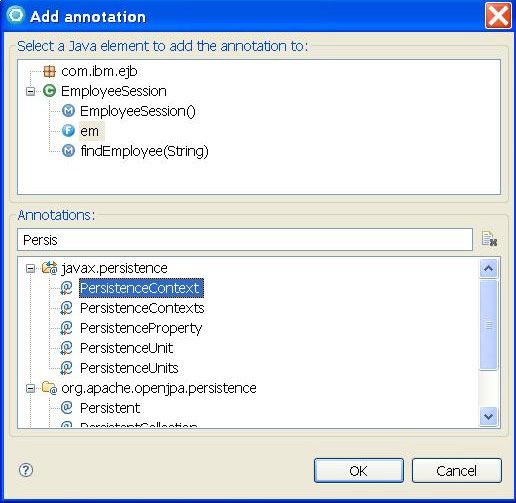Click the com.ibm.ejb package icon
The width and height of the screenshot is (516, 503).
[49, 71]
